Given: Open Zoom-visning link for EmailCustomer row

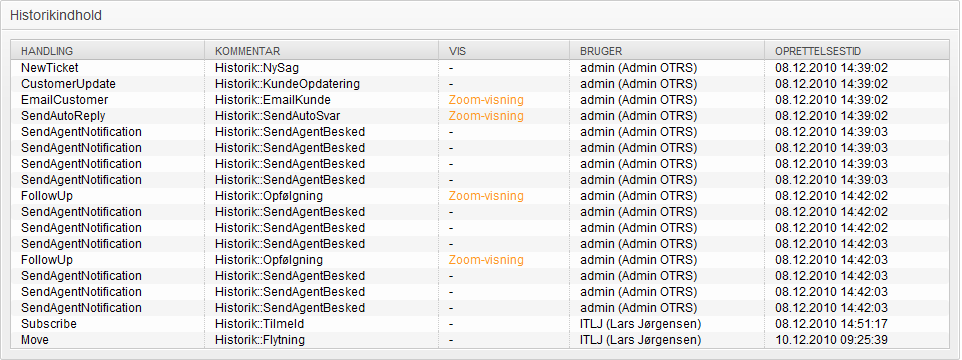Looking at the screenshot, I should [486, 100].
